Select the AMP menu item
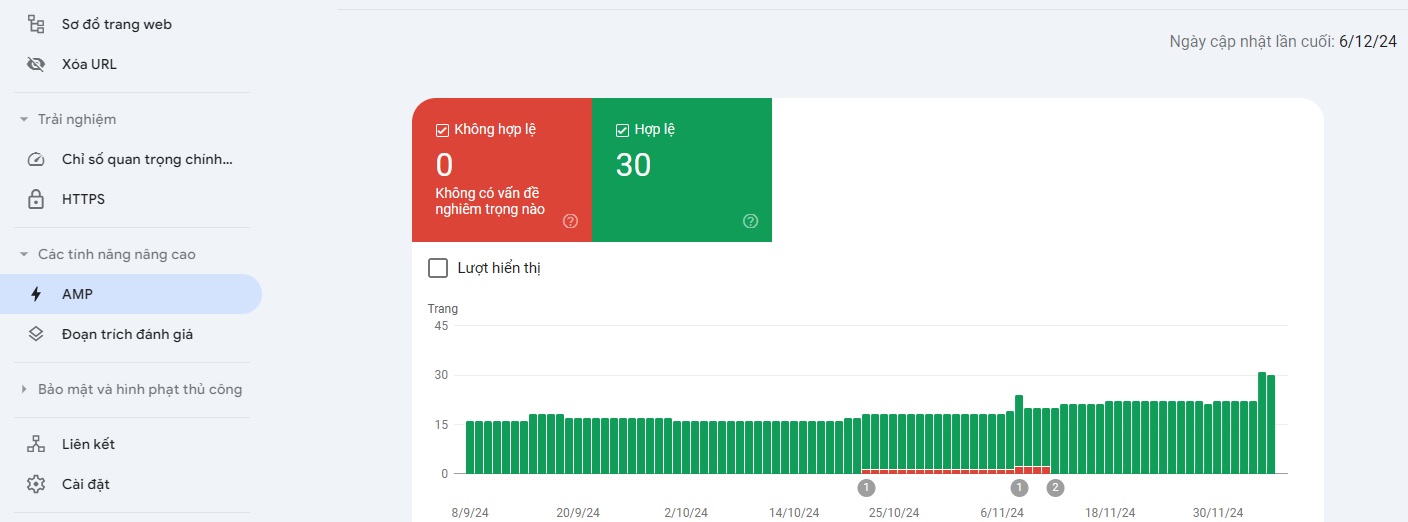1408x522 pixels. pyautogui.click(x=131, y=294)
